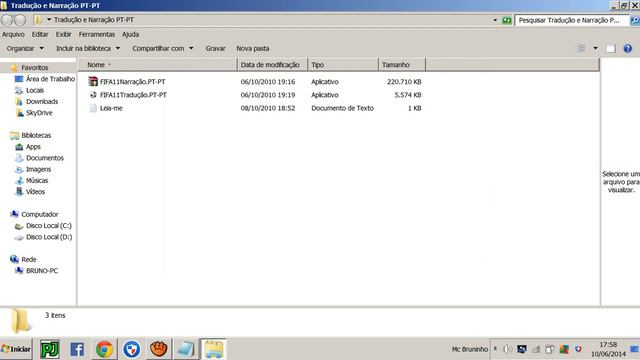Open the Vídeos library

point(35,192)
